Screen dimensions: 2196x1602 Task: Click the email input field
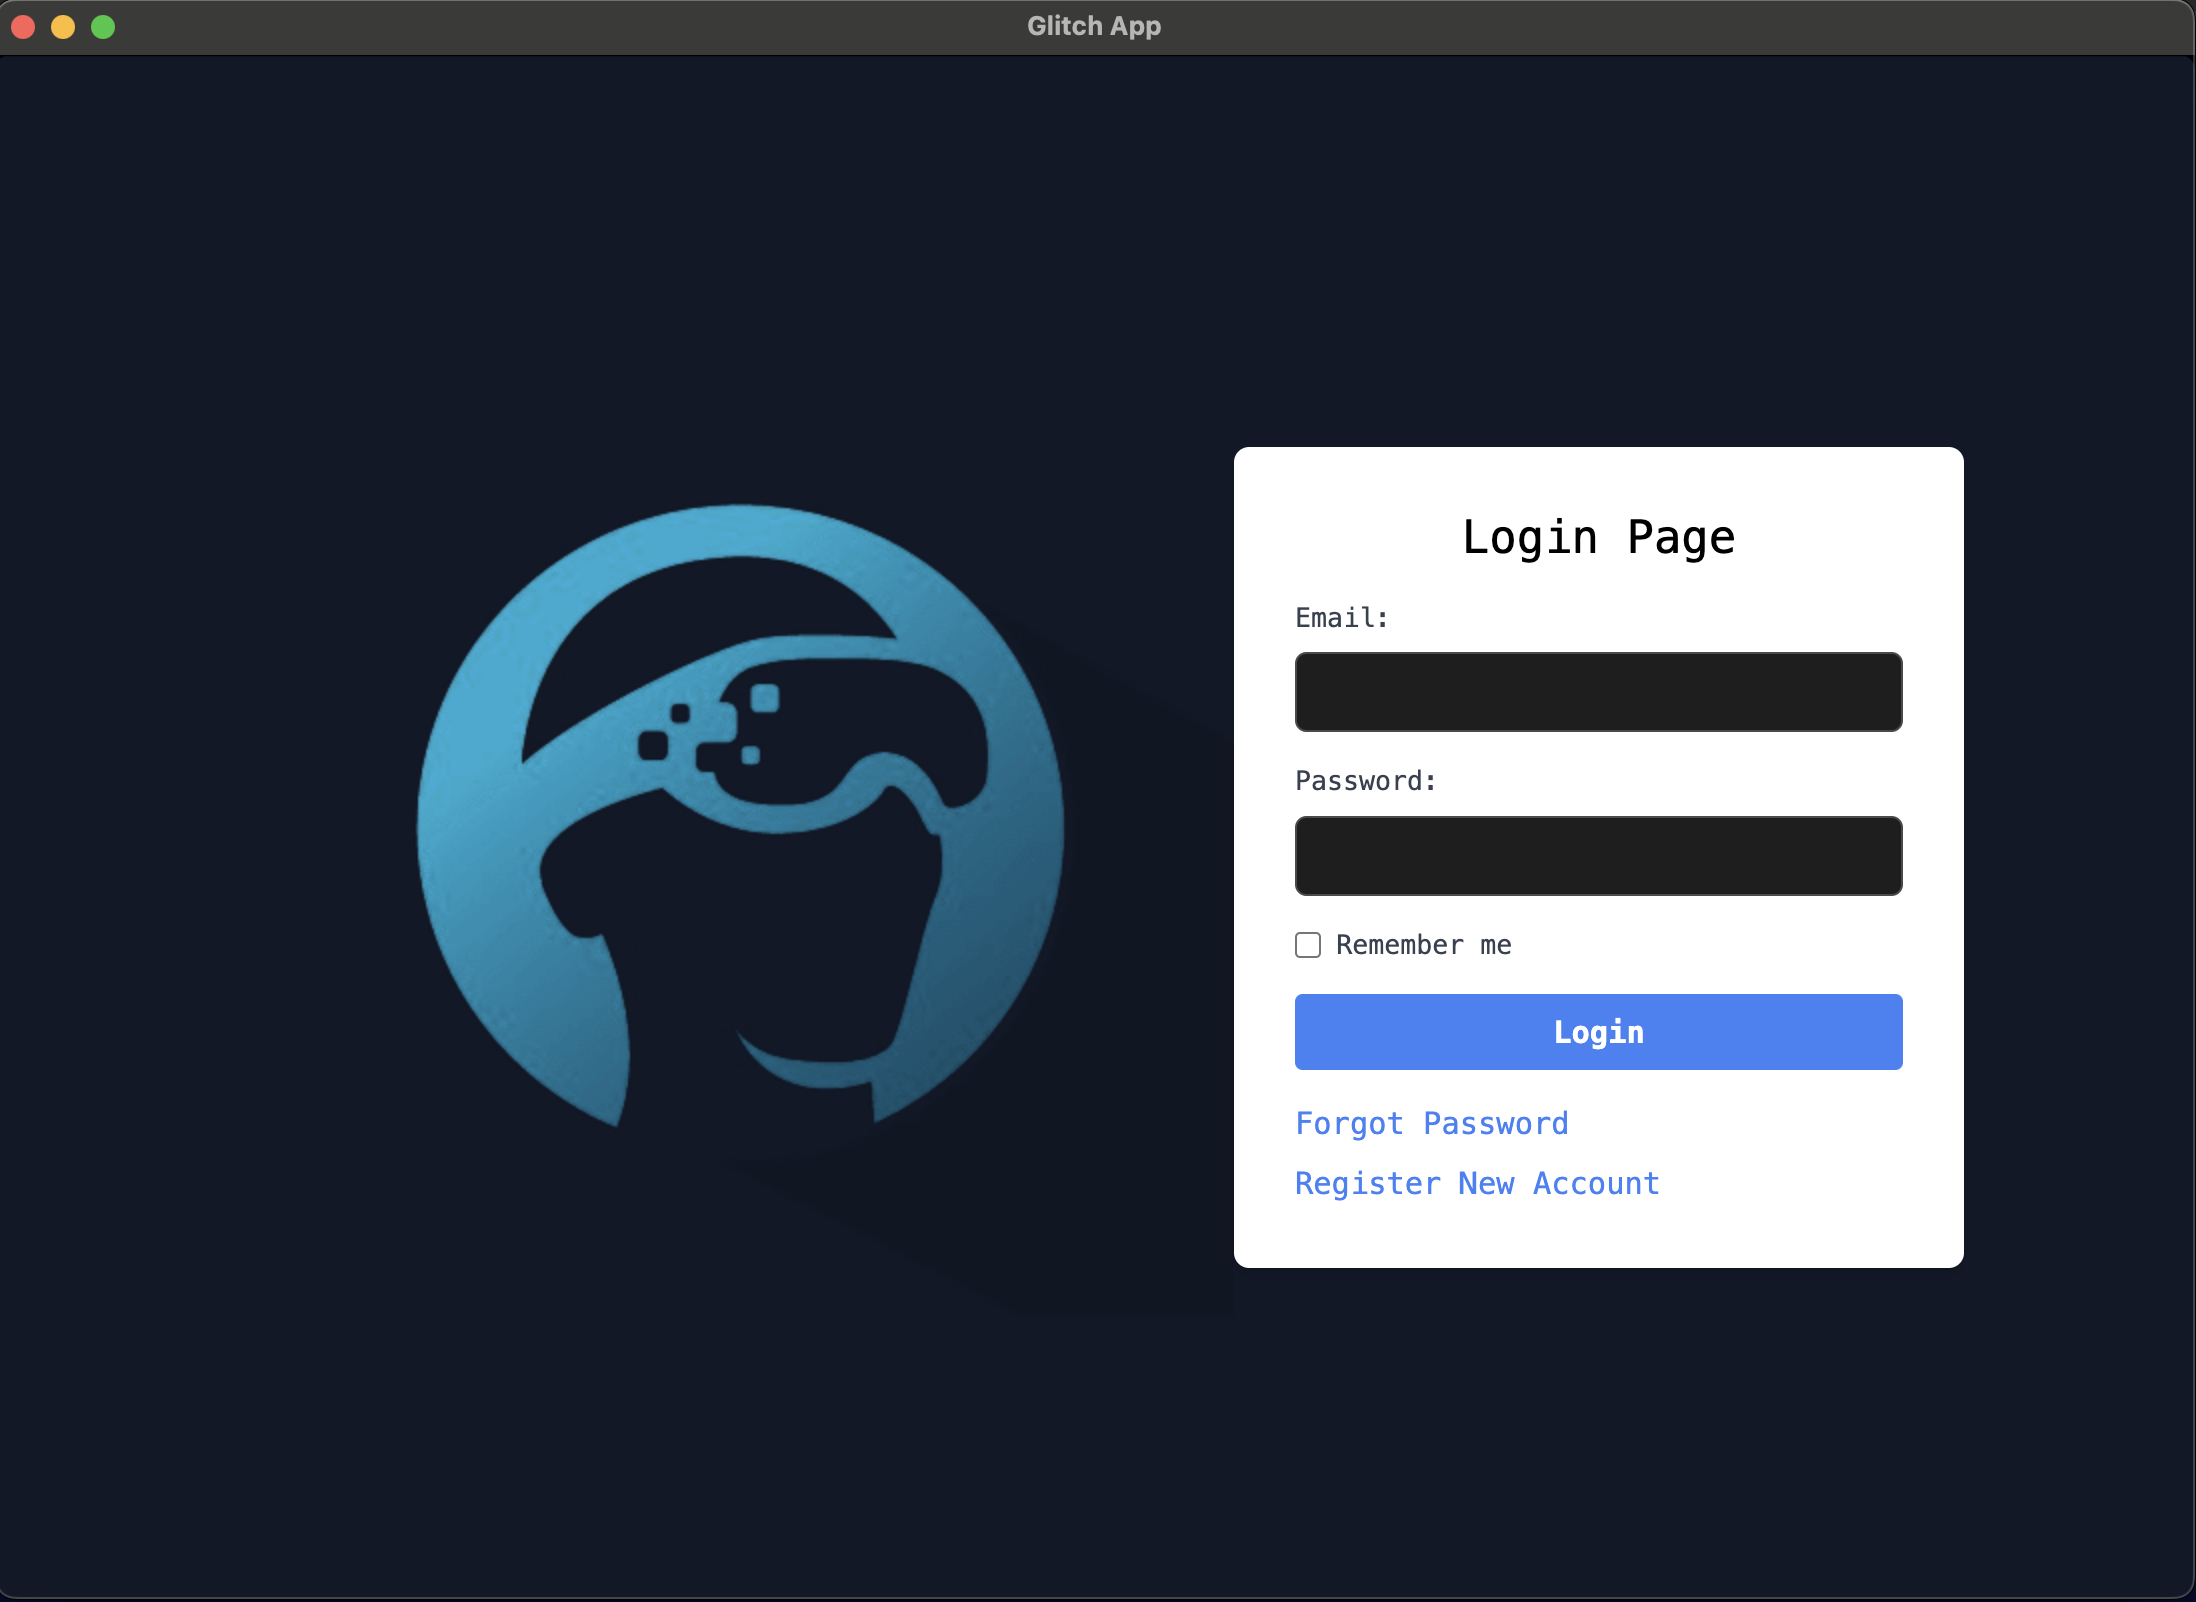1598,690
